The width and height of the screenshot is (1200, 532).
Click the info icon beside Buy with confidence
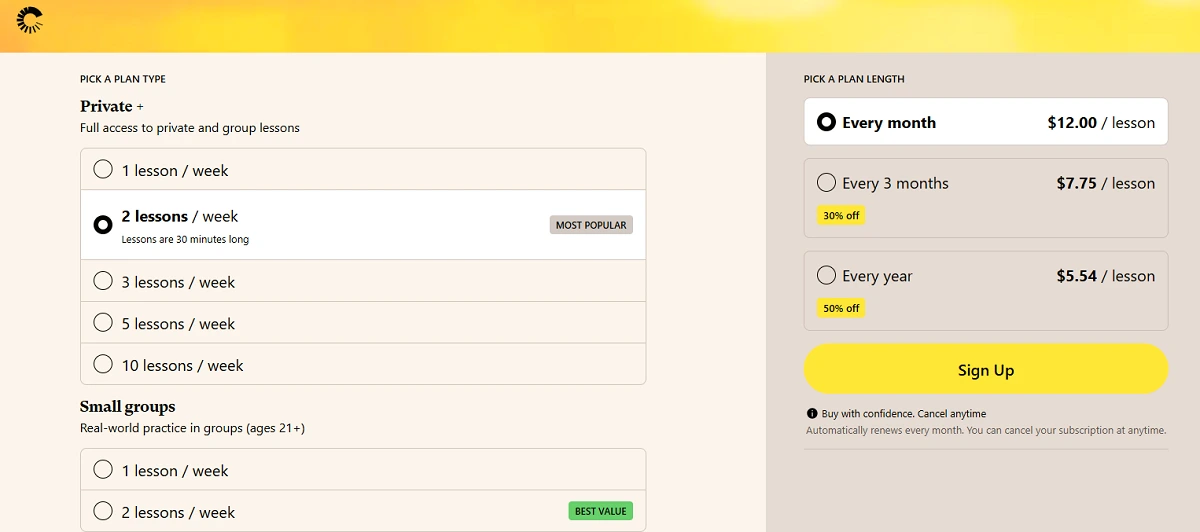[x=812, y=414]
